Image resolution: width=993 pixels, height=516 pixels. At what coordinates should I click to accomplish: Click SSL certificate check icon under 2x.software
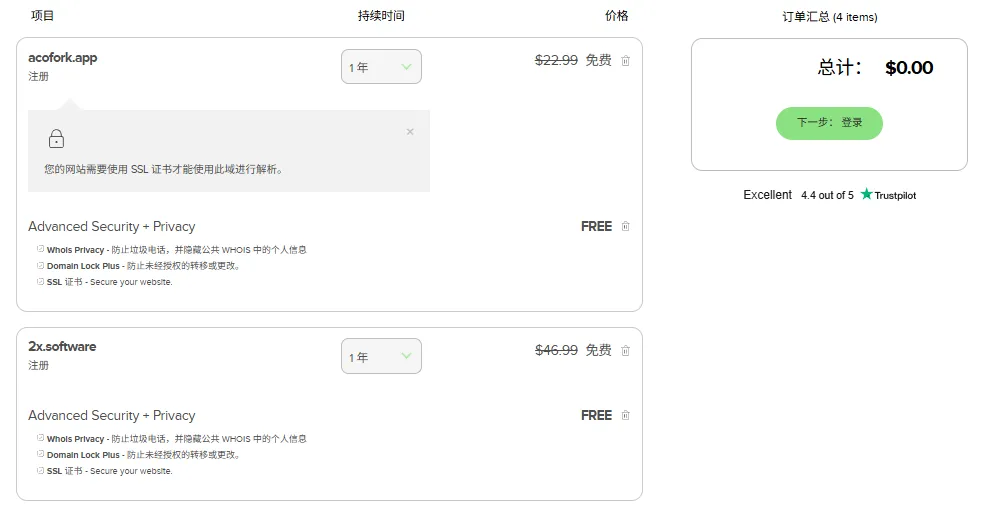click(x=40, y=471)
